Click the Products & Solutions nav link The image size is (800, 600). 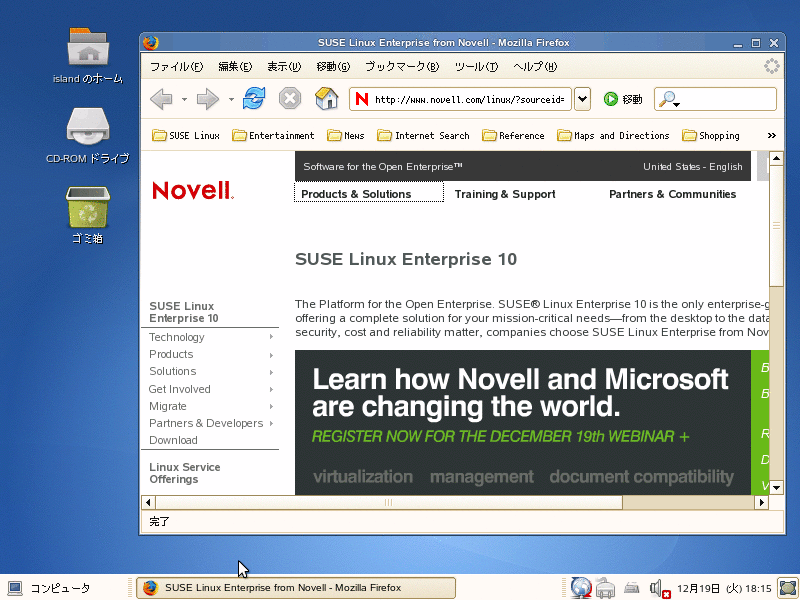(356, 194)
